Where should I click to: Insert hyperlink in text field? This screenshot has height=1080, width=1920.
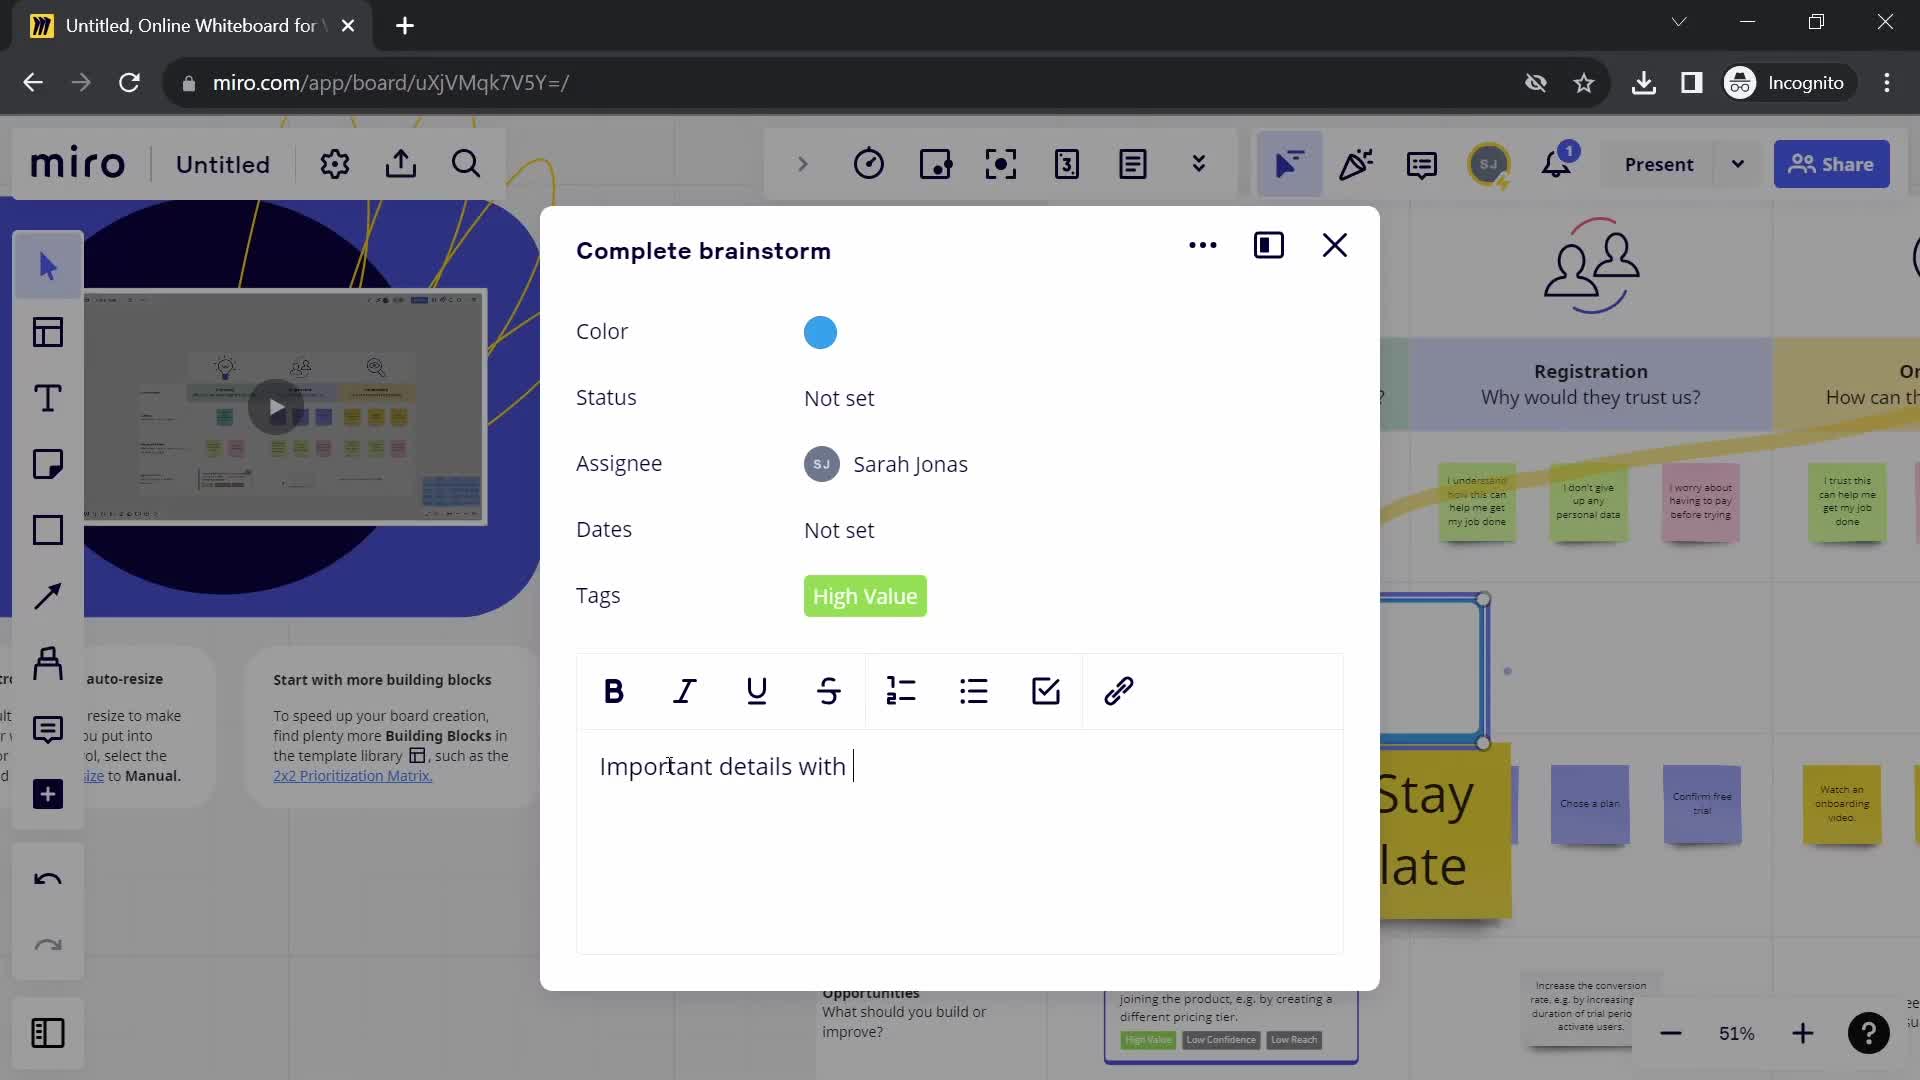[x=1118, y=690]
